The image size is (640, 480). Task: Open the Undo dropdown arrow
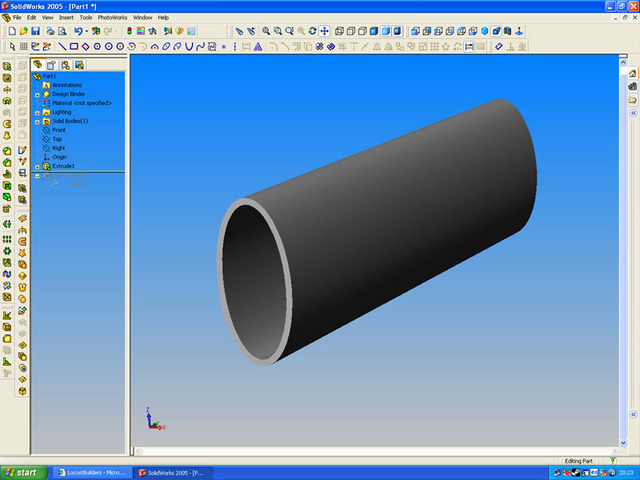[87, 31]
